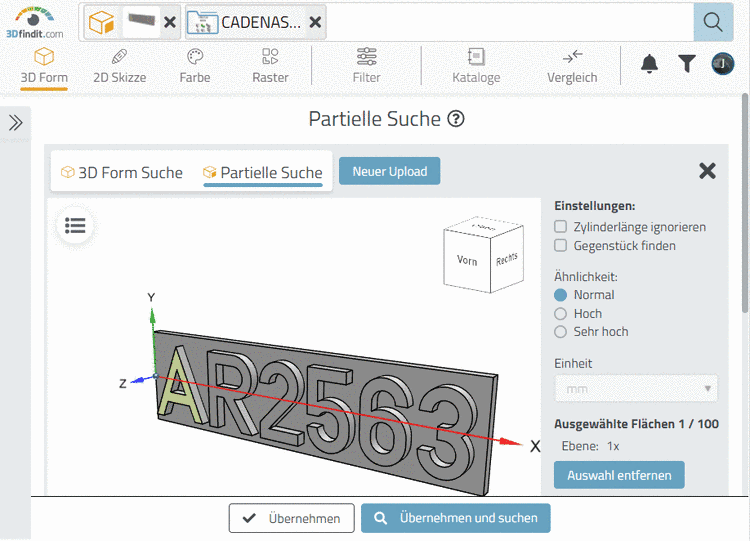Click the Vorn face of view cube
This screenshot has width=750, height=541.
coord(467,260)
